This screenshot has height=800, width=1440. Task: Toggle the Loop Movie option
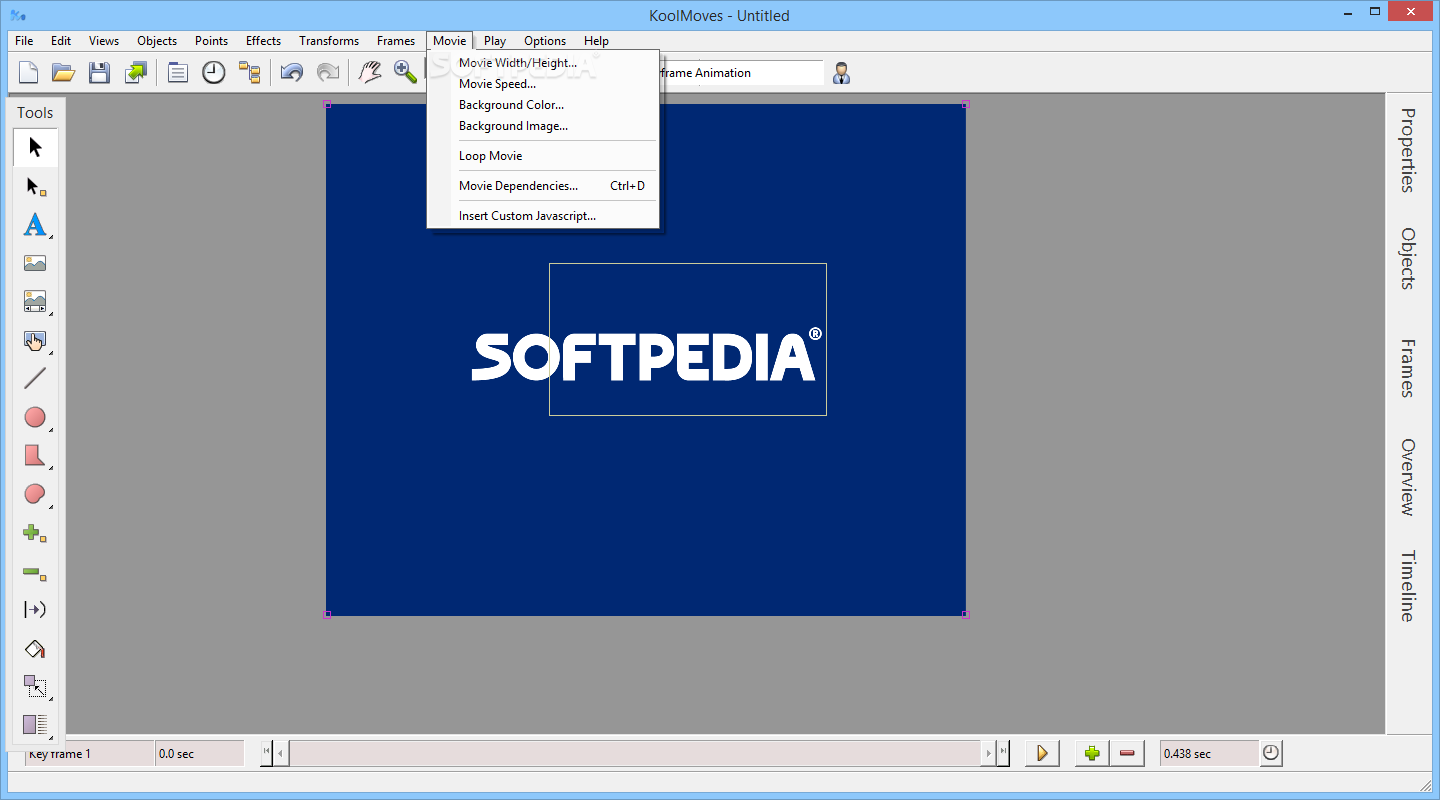[x=543, y=156]
